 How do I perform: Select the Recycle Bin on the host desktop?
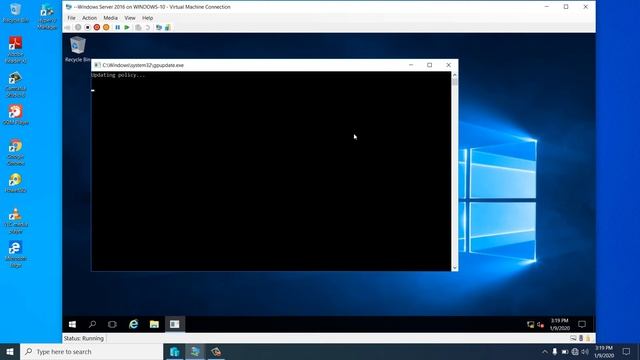tap(16, 13)
